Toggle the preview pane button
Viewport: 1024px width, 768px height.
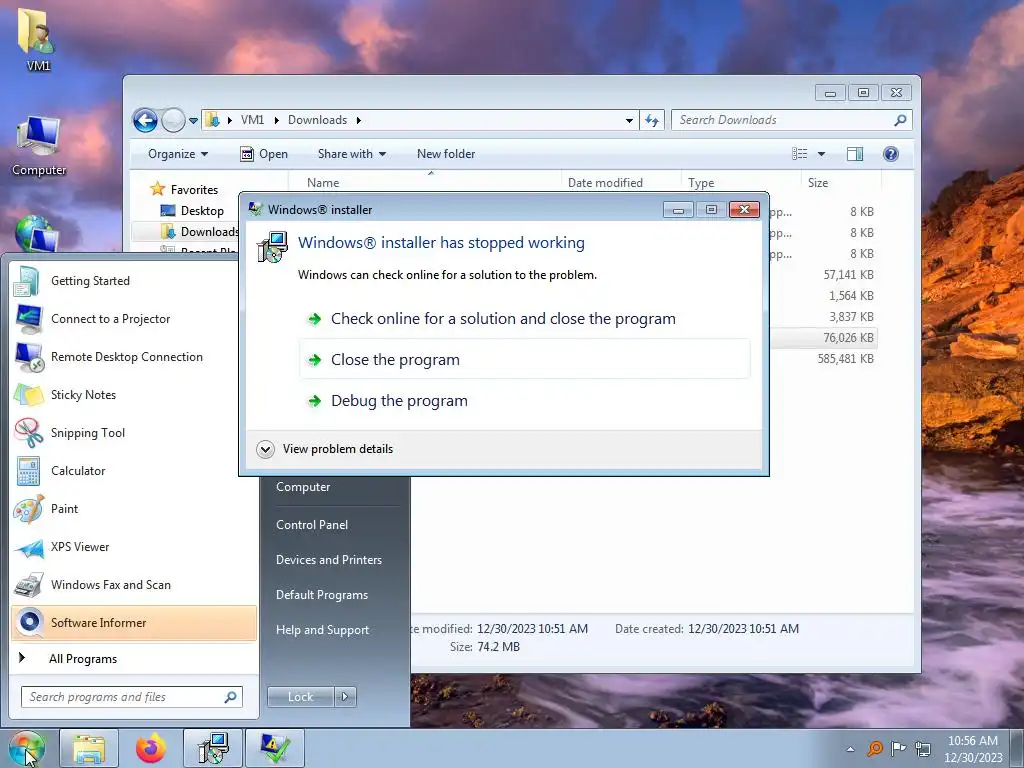click(855, 154)
